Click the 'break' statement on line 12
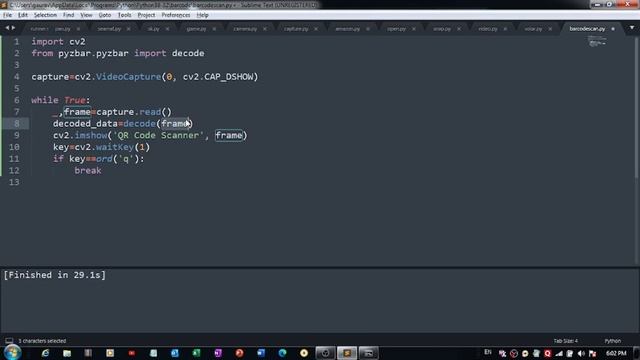 (88, 171)
